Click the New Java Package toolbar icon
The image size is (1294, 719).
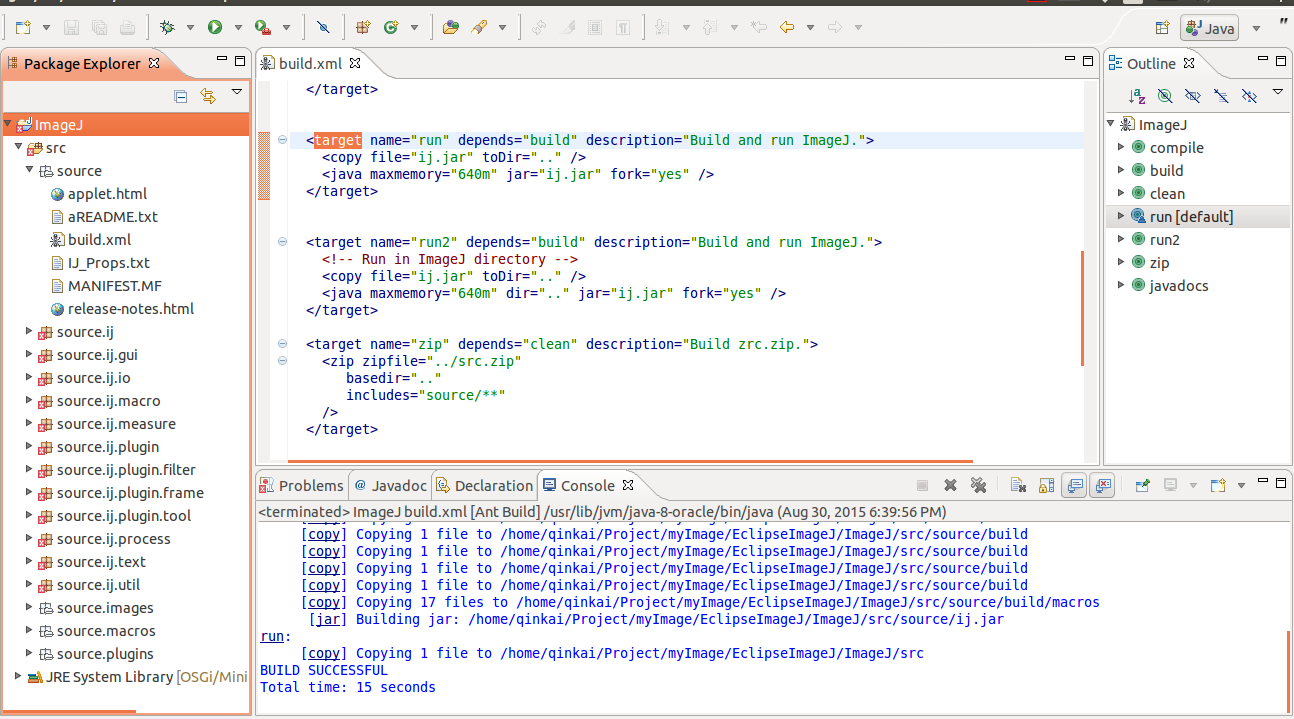pos(363,28)
